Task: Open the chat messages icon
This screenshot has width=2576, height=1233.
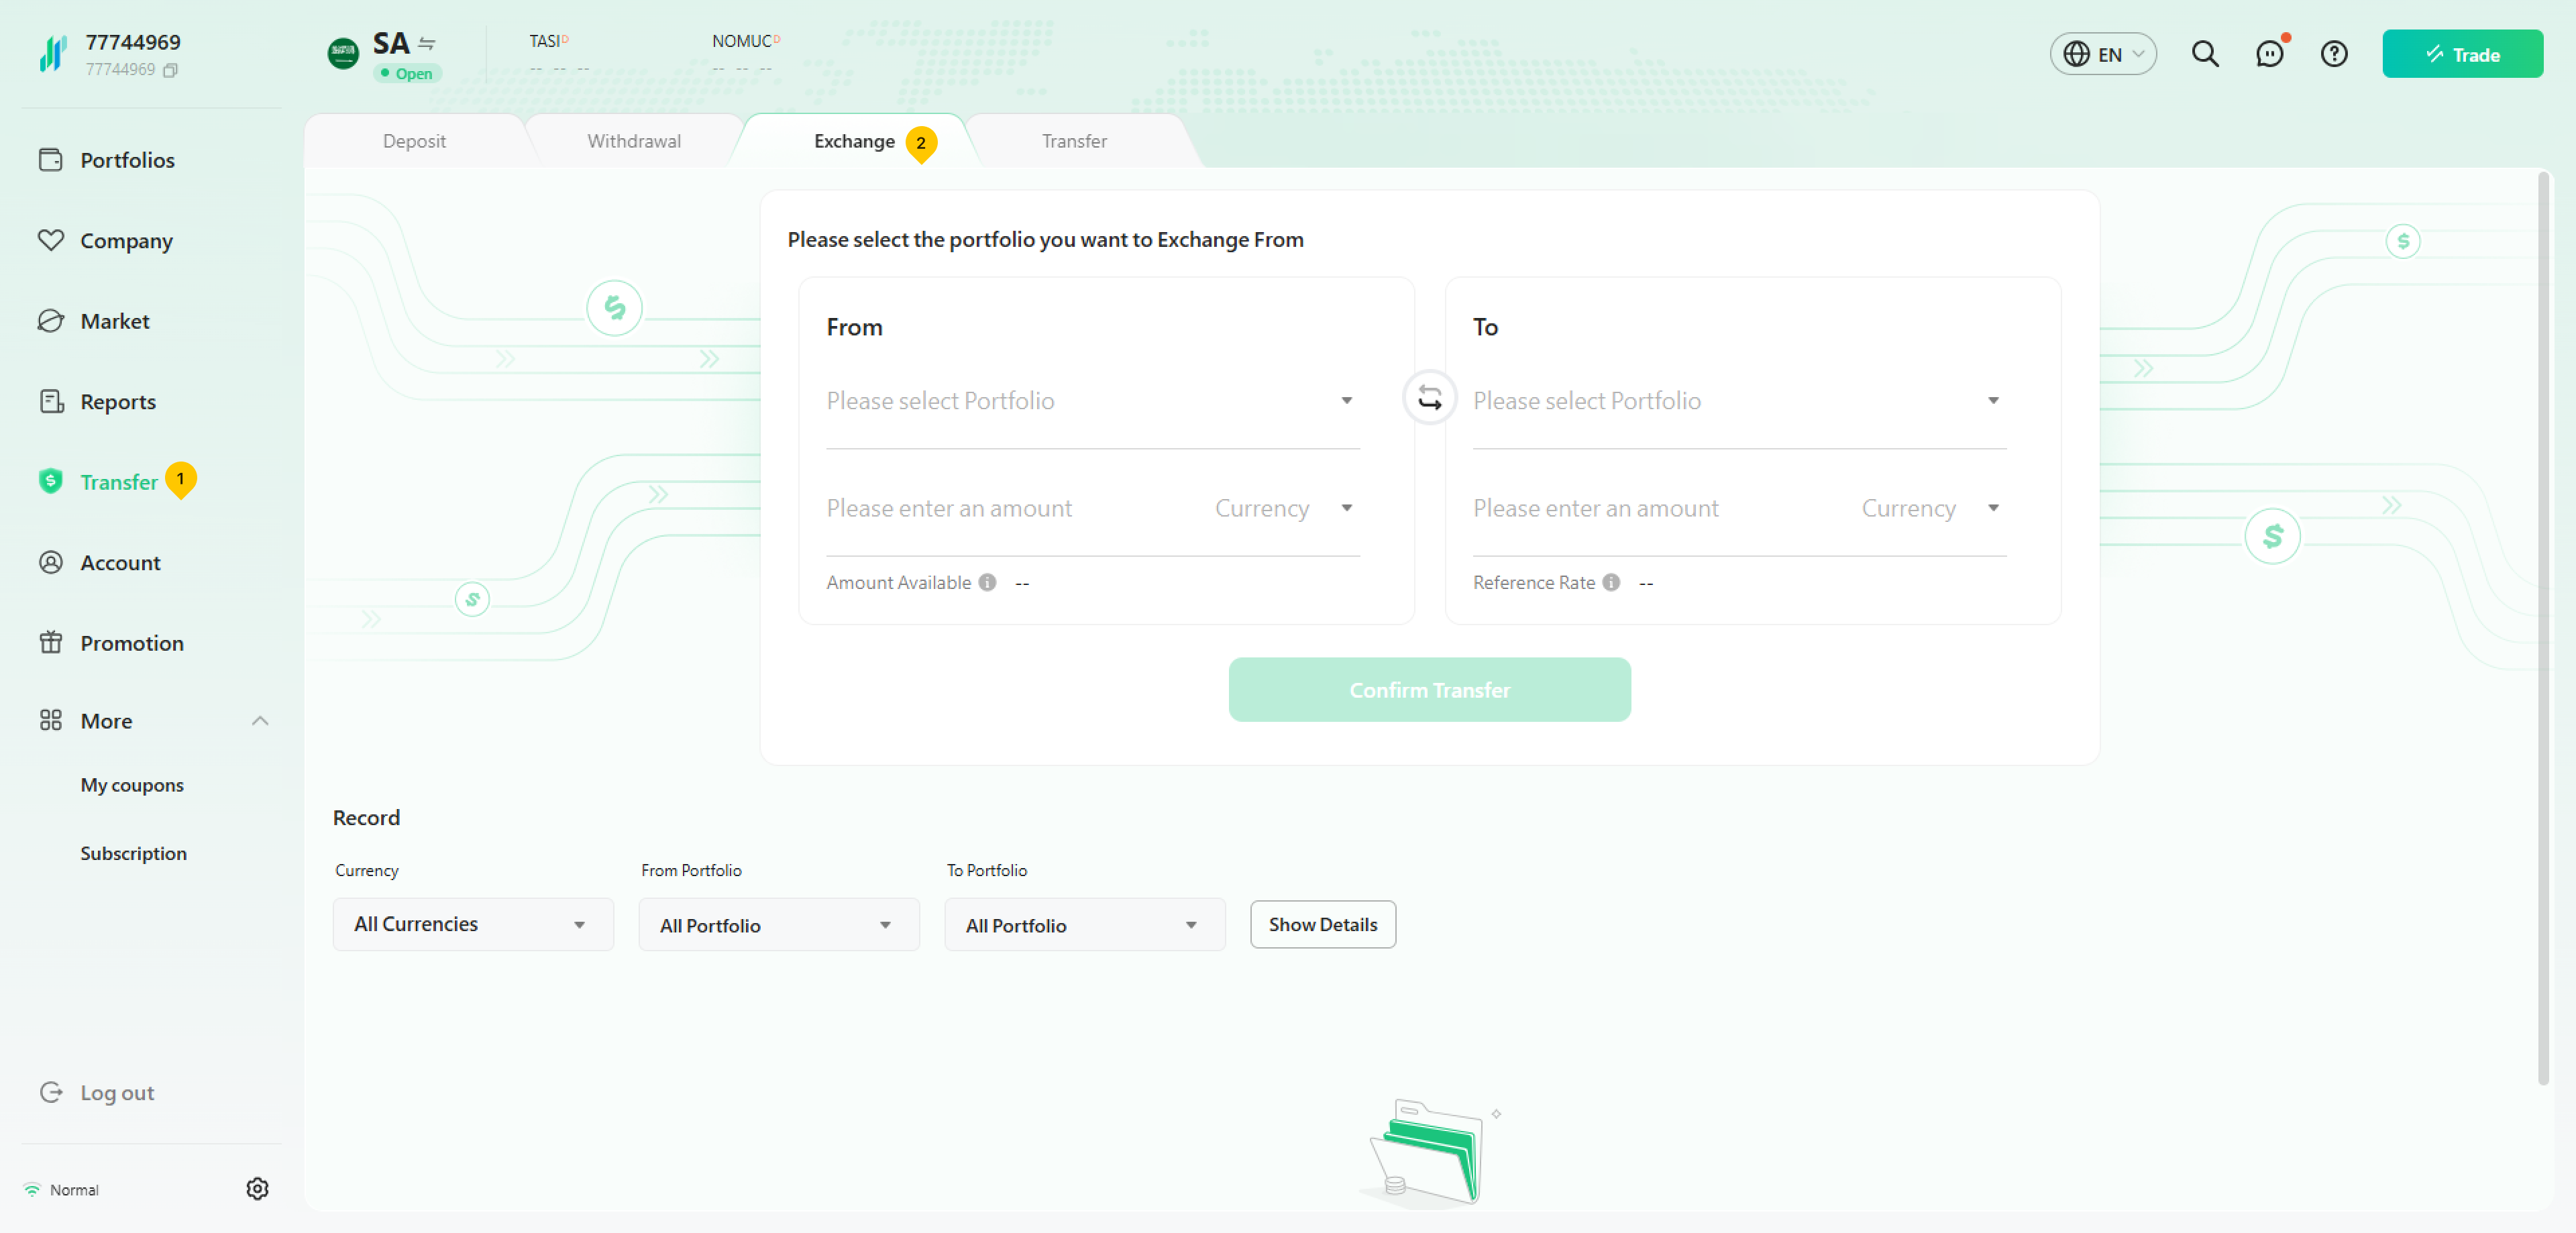Action: [2269, 54]
